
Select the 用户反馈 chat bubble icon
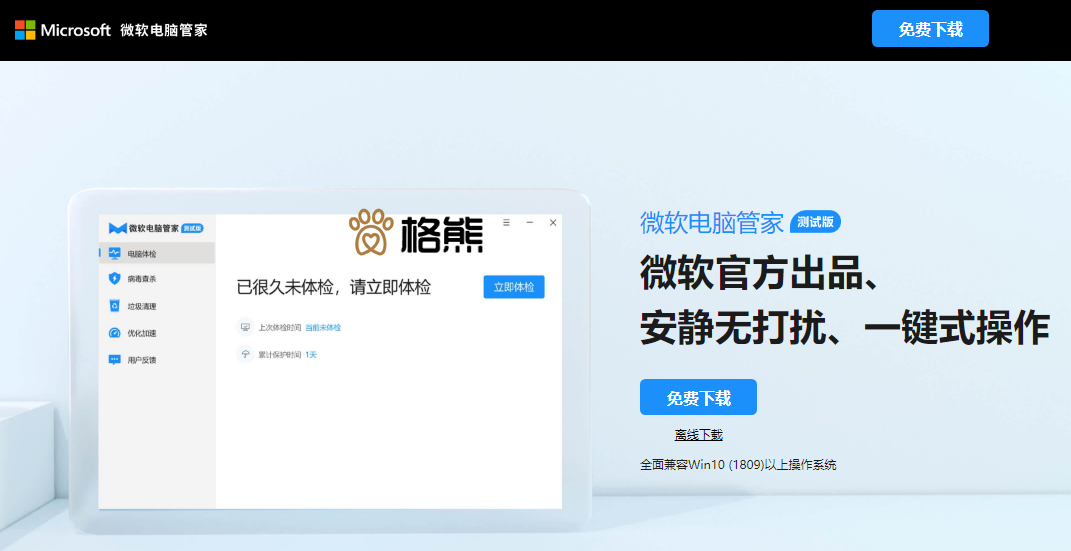coord(114,360)
